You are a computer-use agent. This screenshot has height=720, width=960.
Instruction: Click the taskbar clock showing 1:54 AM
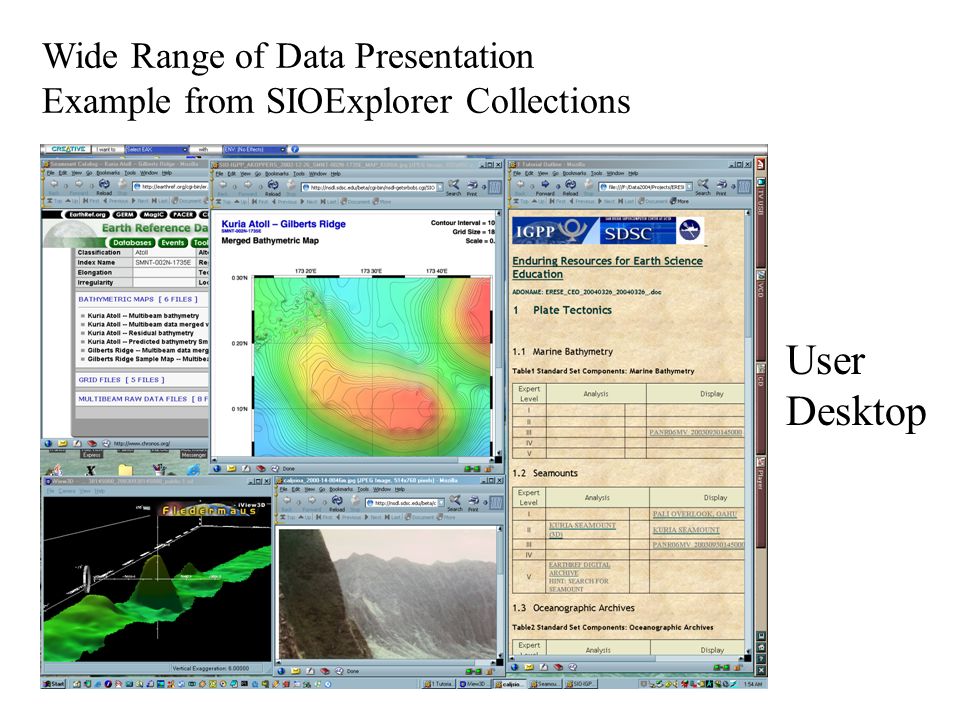(x=752, y=684)
